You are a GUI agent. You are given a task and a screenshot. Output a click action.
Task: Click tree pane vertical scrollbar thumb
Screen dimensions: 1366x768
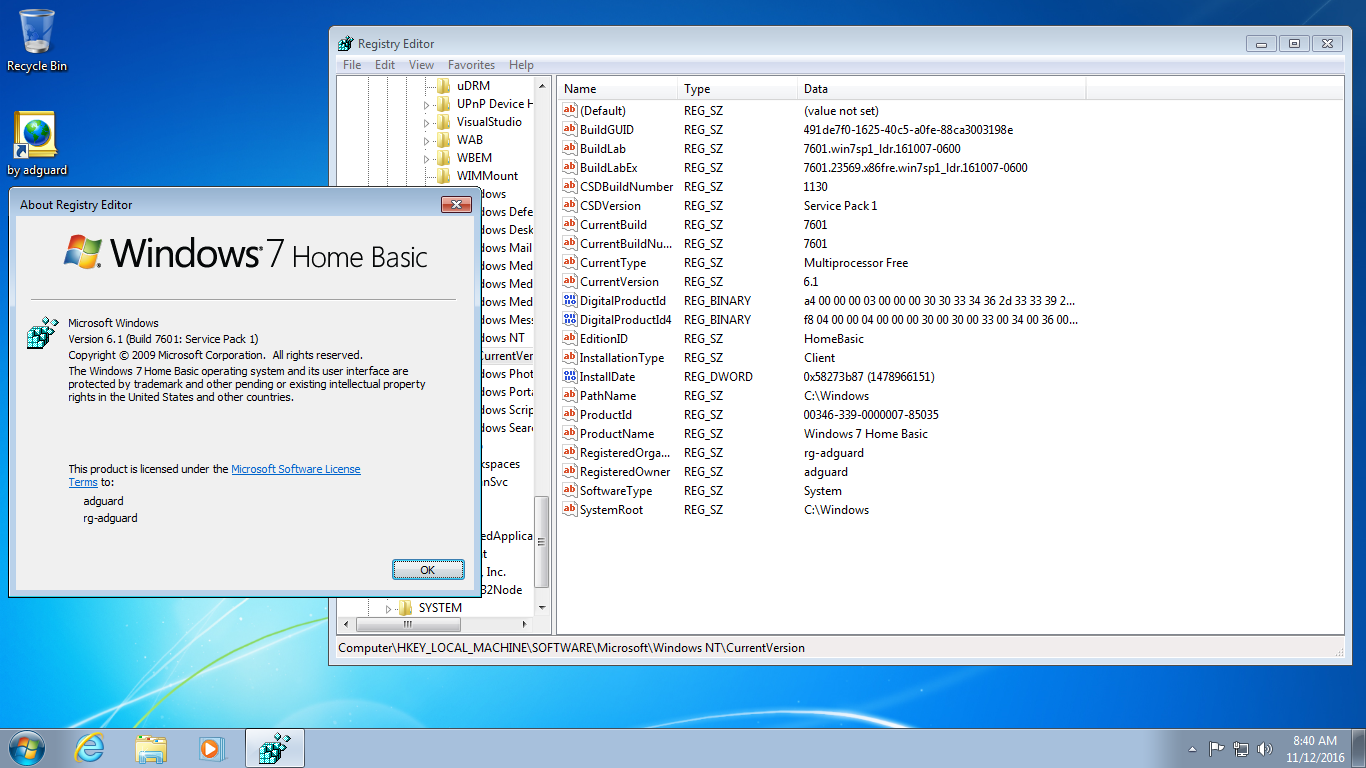[542, 543]
